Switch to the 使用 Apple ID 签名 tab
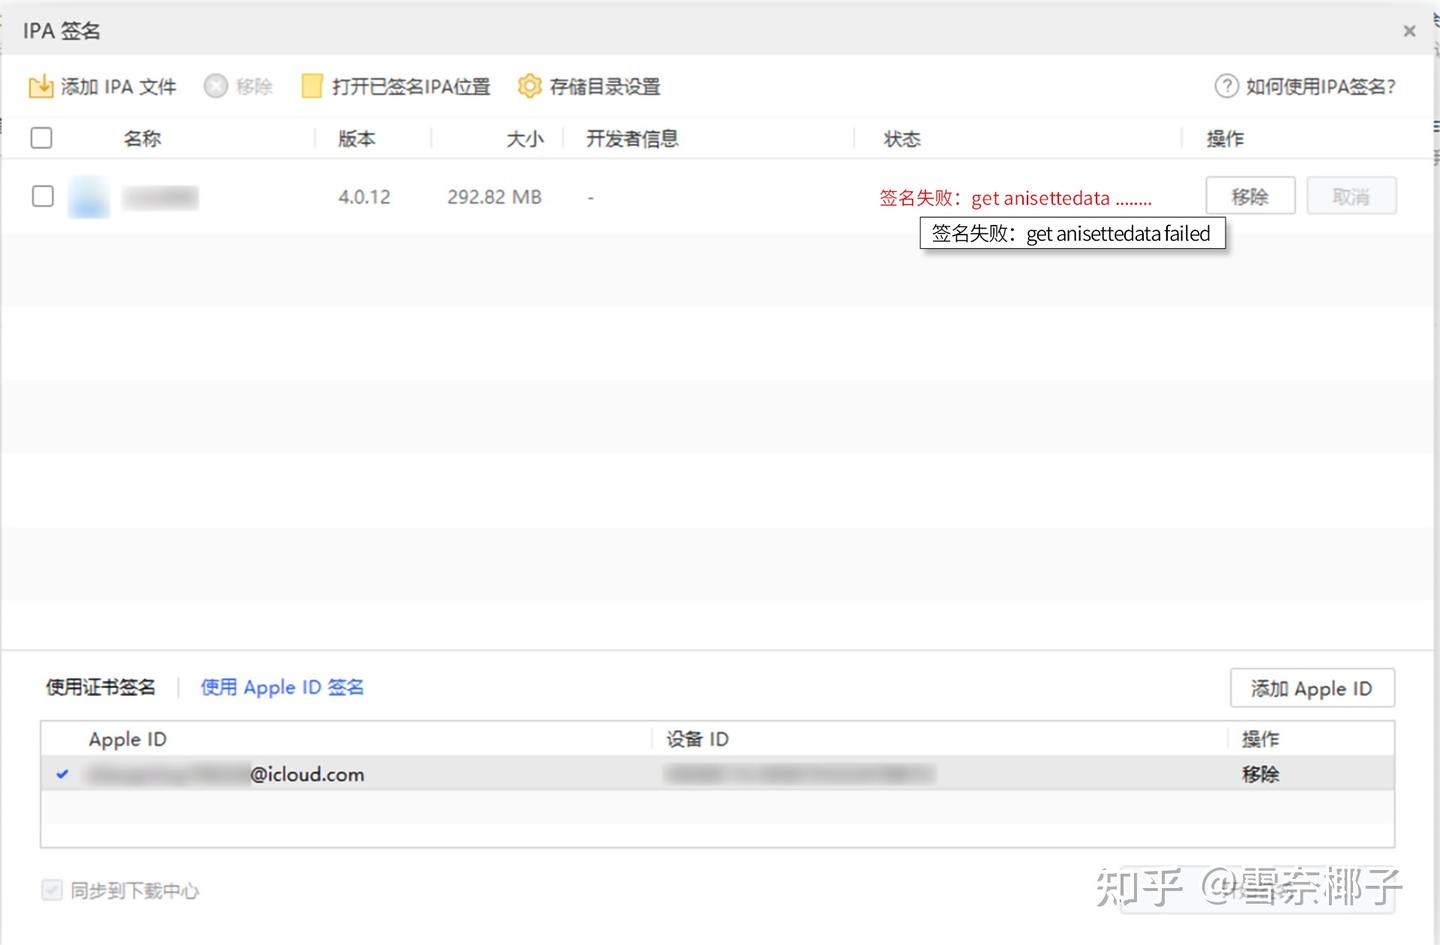This screenshot has width=1440, height=945. 281,687
